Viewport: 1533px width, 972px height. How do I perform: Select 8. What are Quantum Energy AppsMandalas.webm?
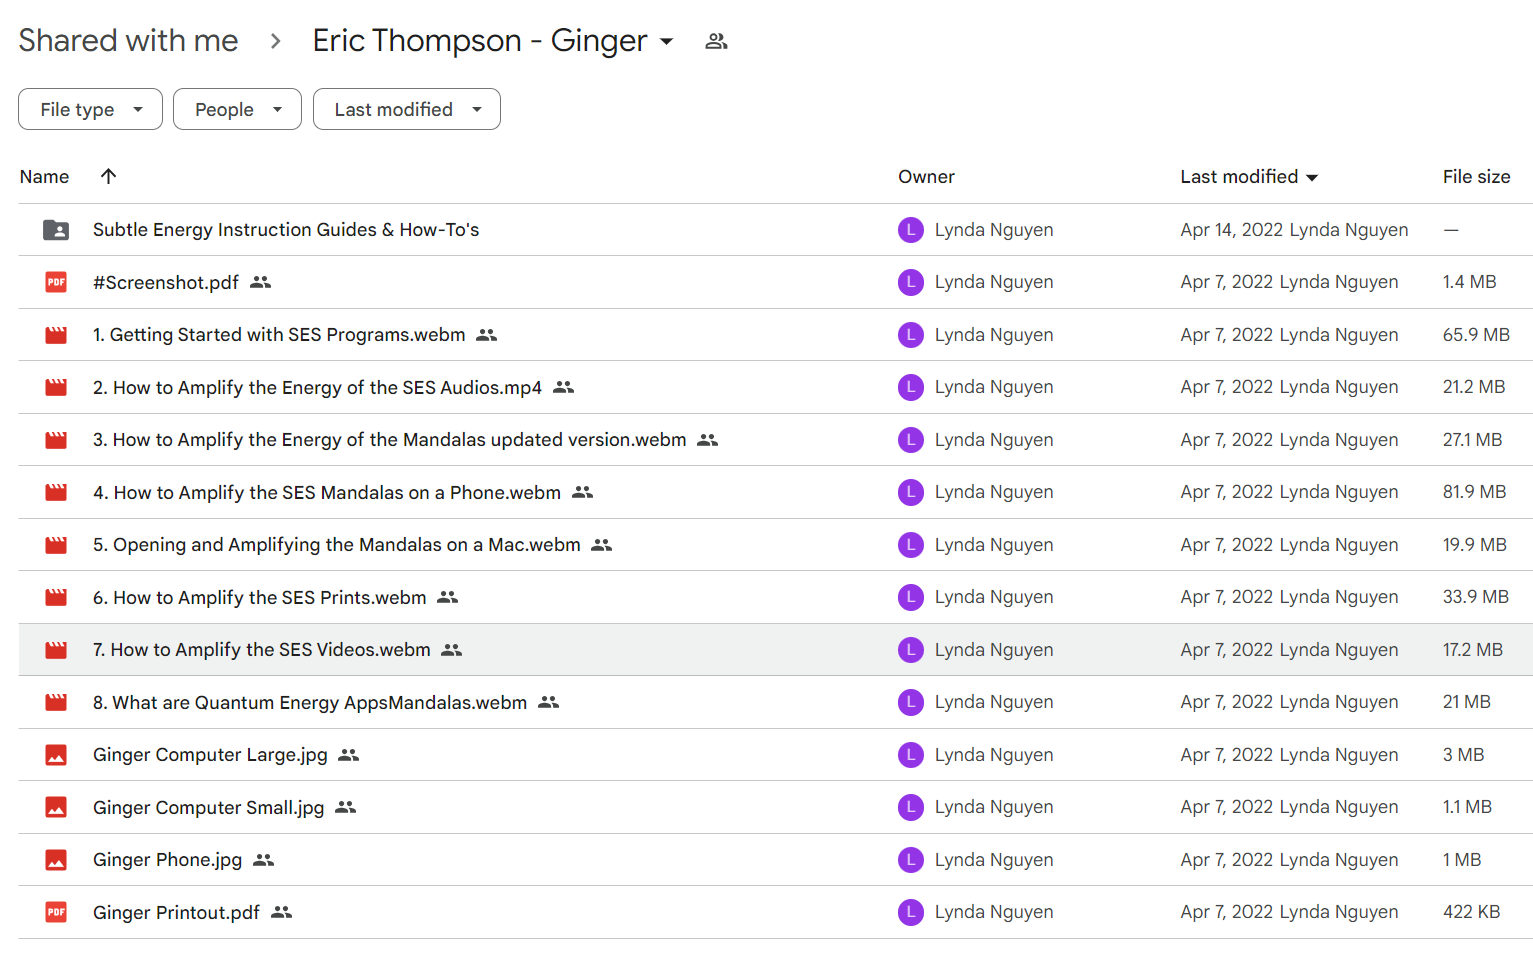[x=310, y=702]
